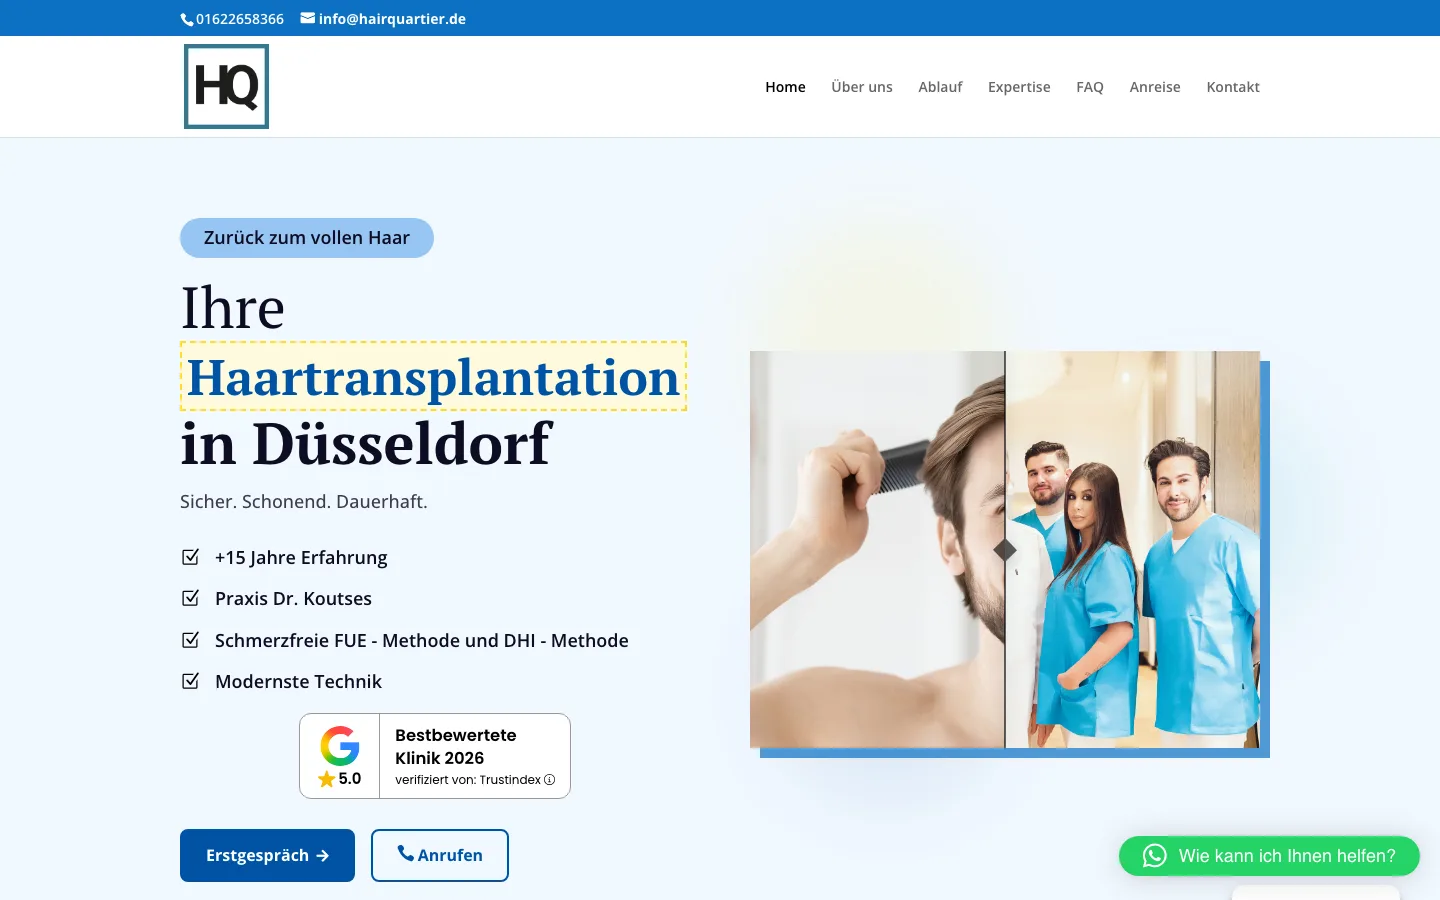Open 'Wie kann ich Ihnen helfen?' chat
This screenshot has width=1440, height=900.
tap(1269, 856)
